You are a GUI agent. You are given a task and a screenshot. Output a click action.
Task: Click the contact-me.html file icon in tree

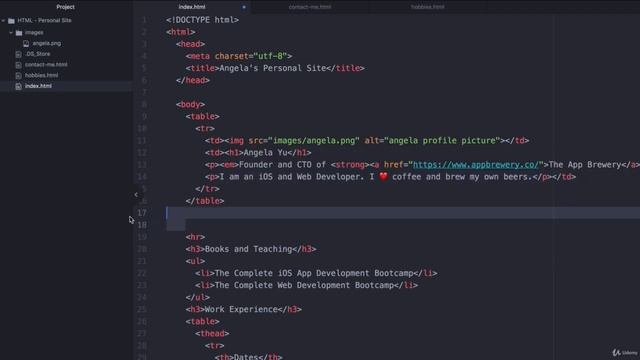(18, 64)
